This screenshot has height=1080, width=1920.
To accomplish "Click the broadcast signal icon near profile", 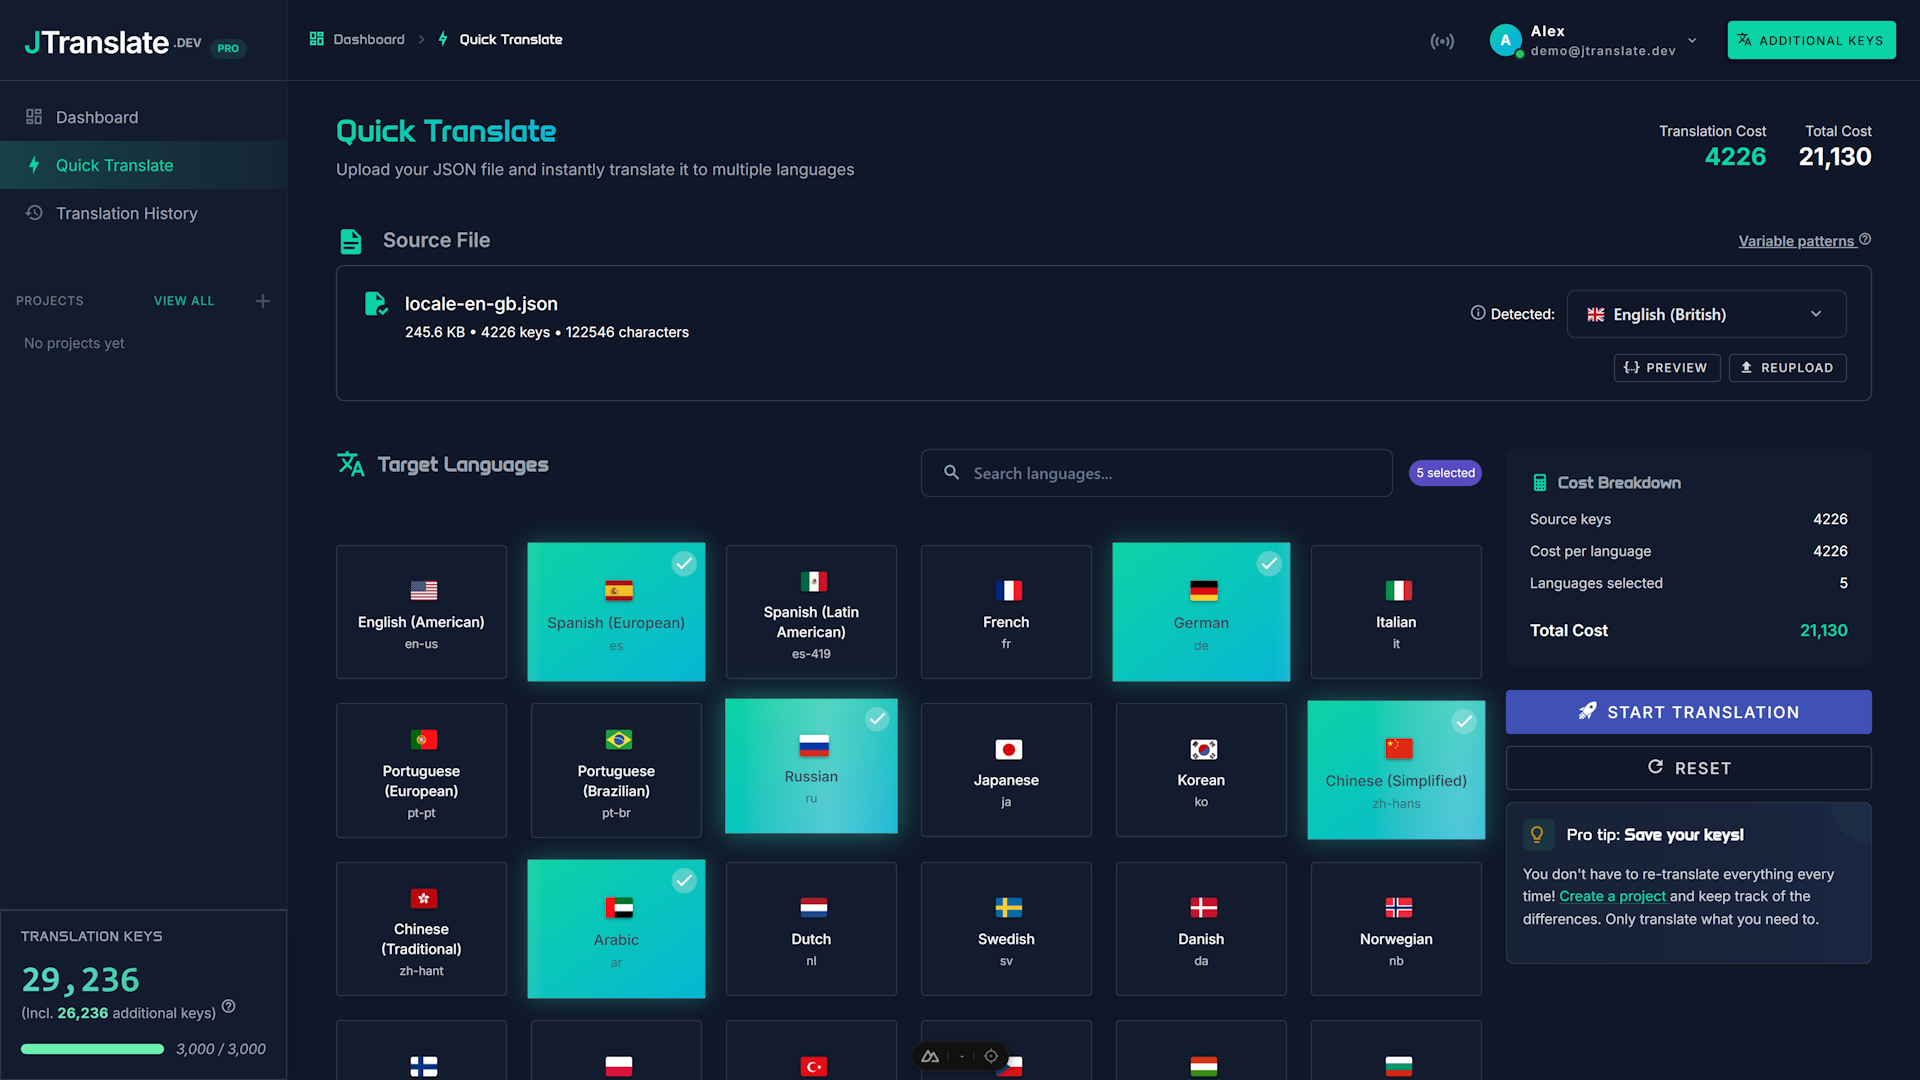I will pos(1442,40).
